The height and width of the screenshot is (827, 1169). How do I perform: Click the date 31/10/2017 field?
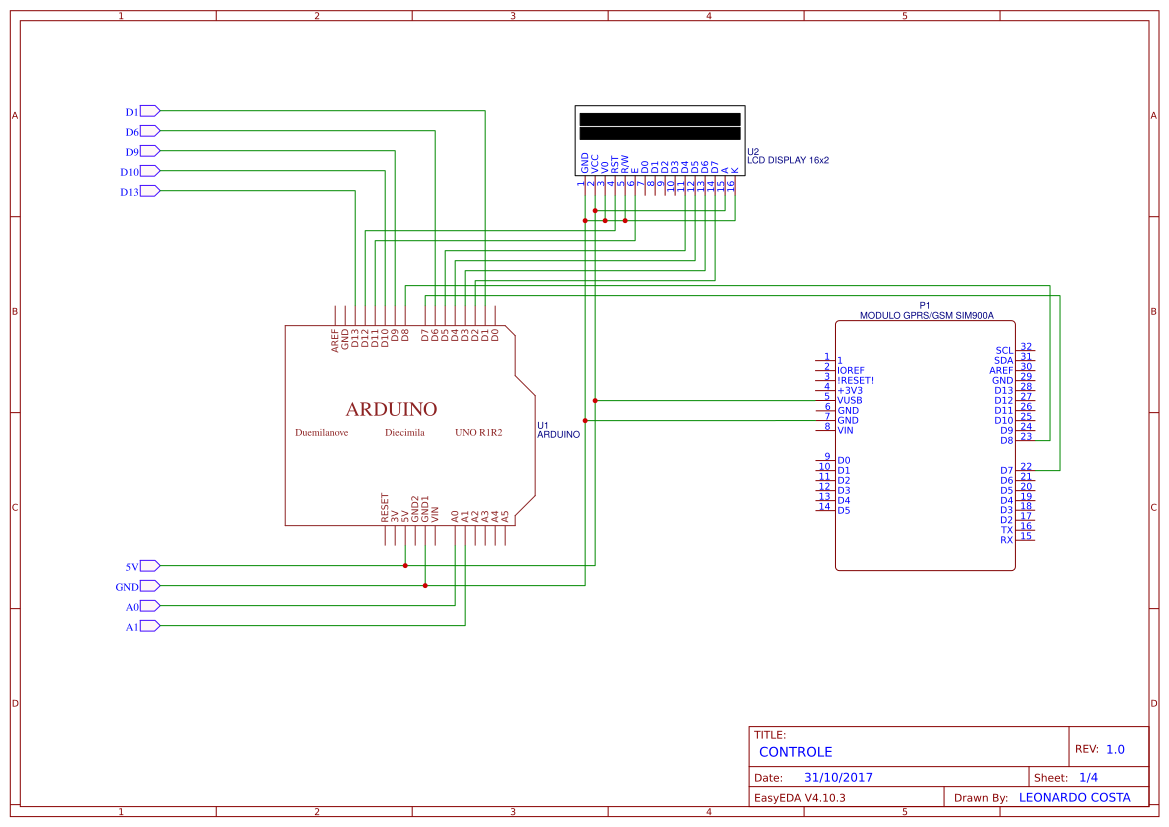coord(840,776)
